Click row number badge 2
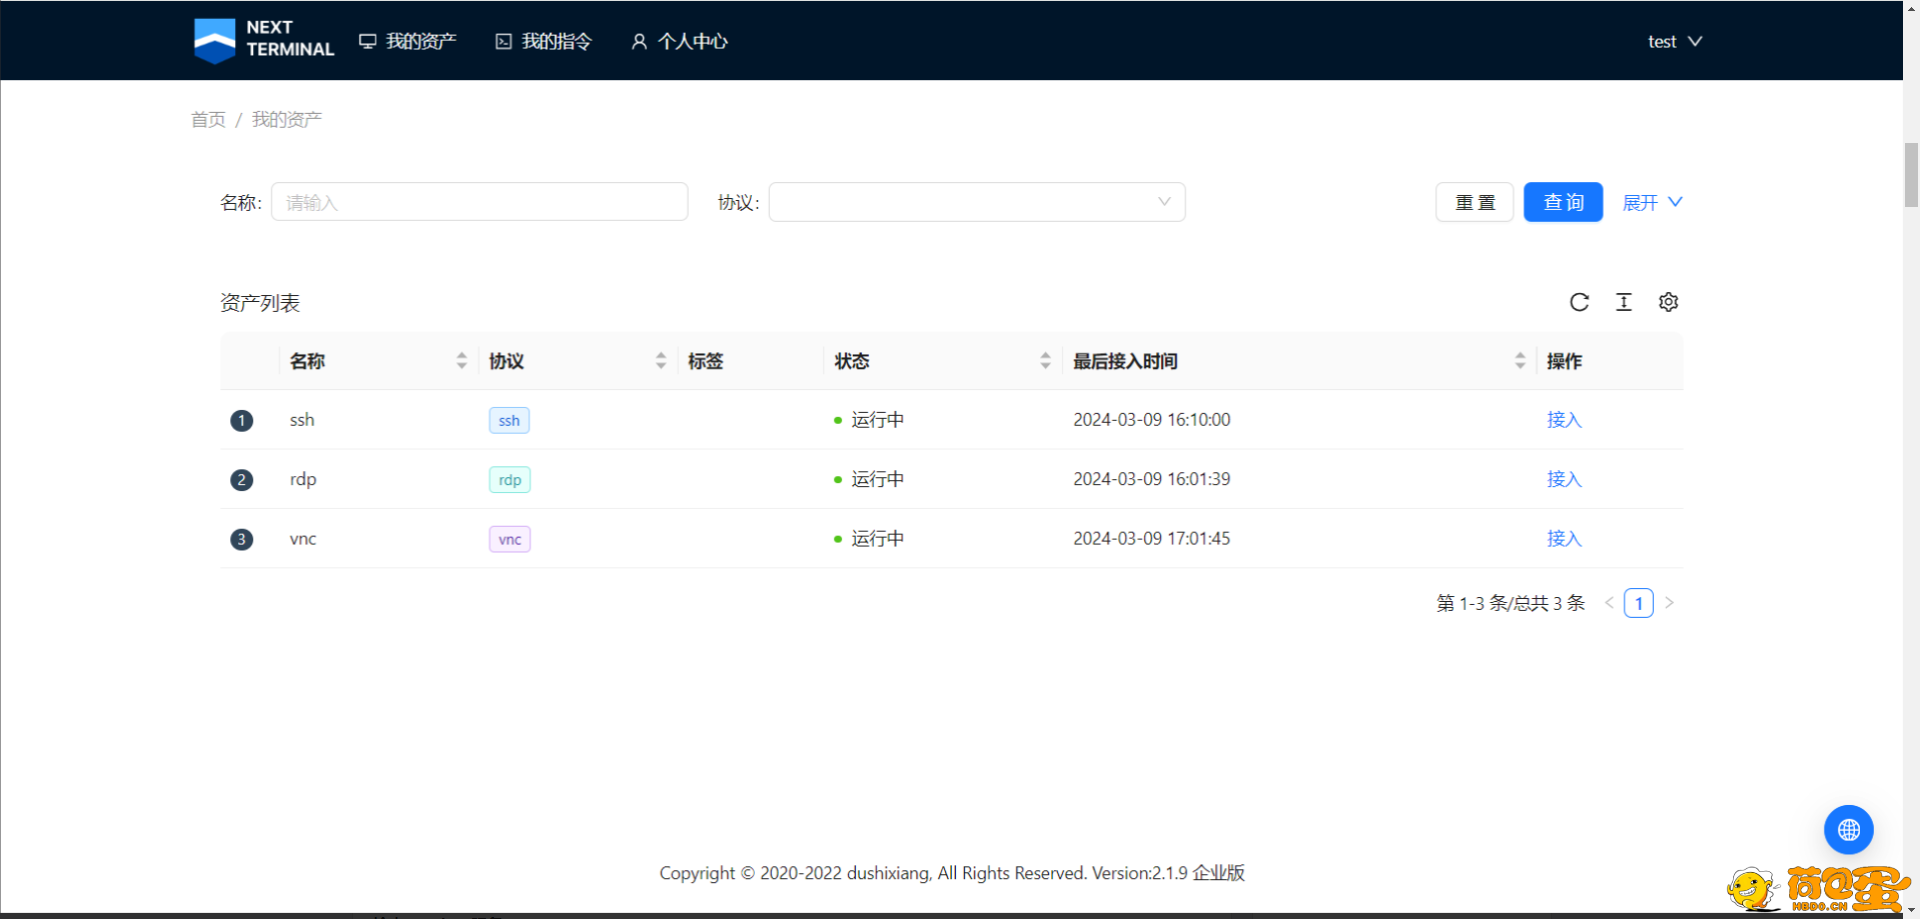 tap(241, 480)
